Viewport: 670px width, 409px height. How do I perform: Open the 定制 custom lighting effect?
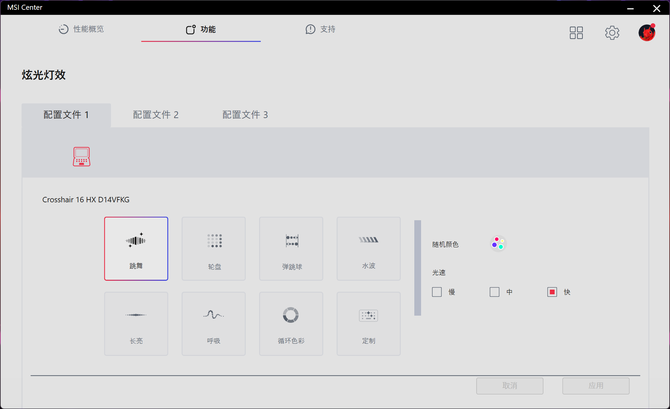pos(368,324)
